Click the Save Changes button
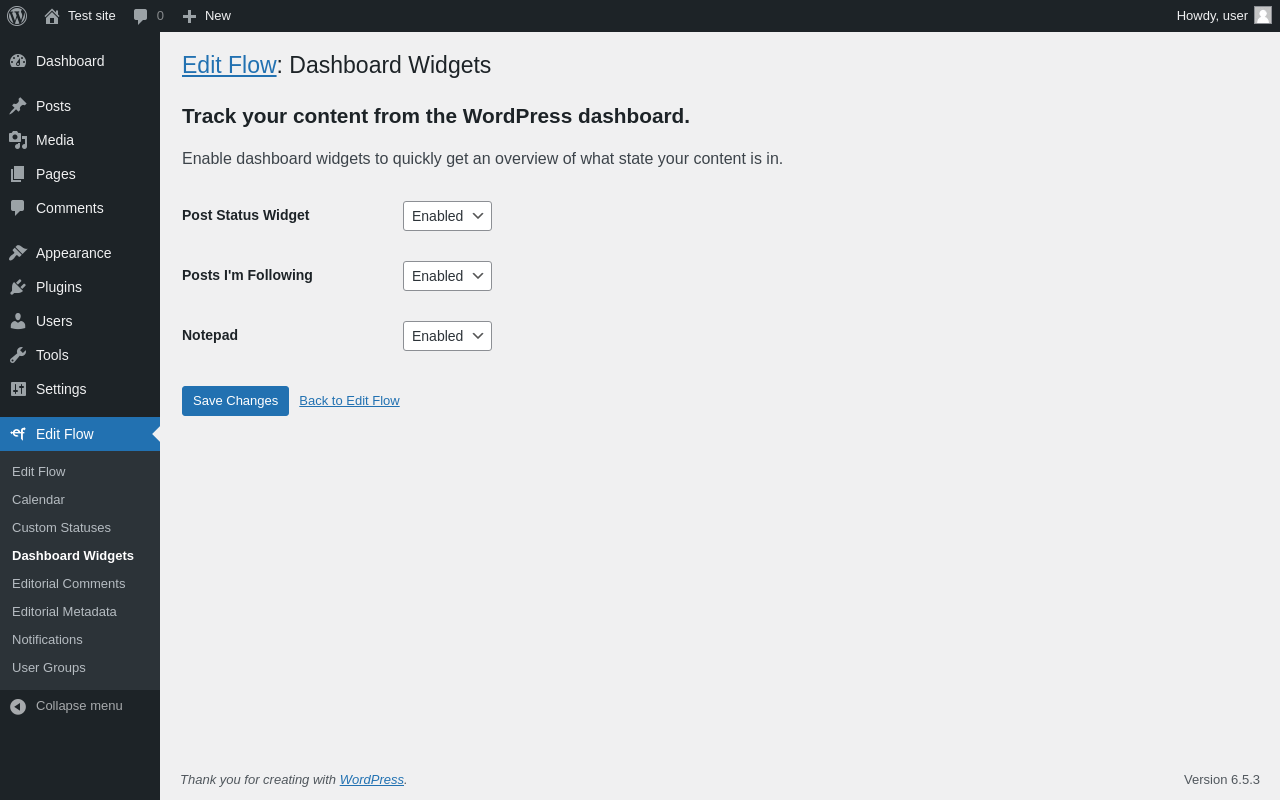 (235, 401)
